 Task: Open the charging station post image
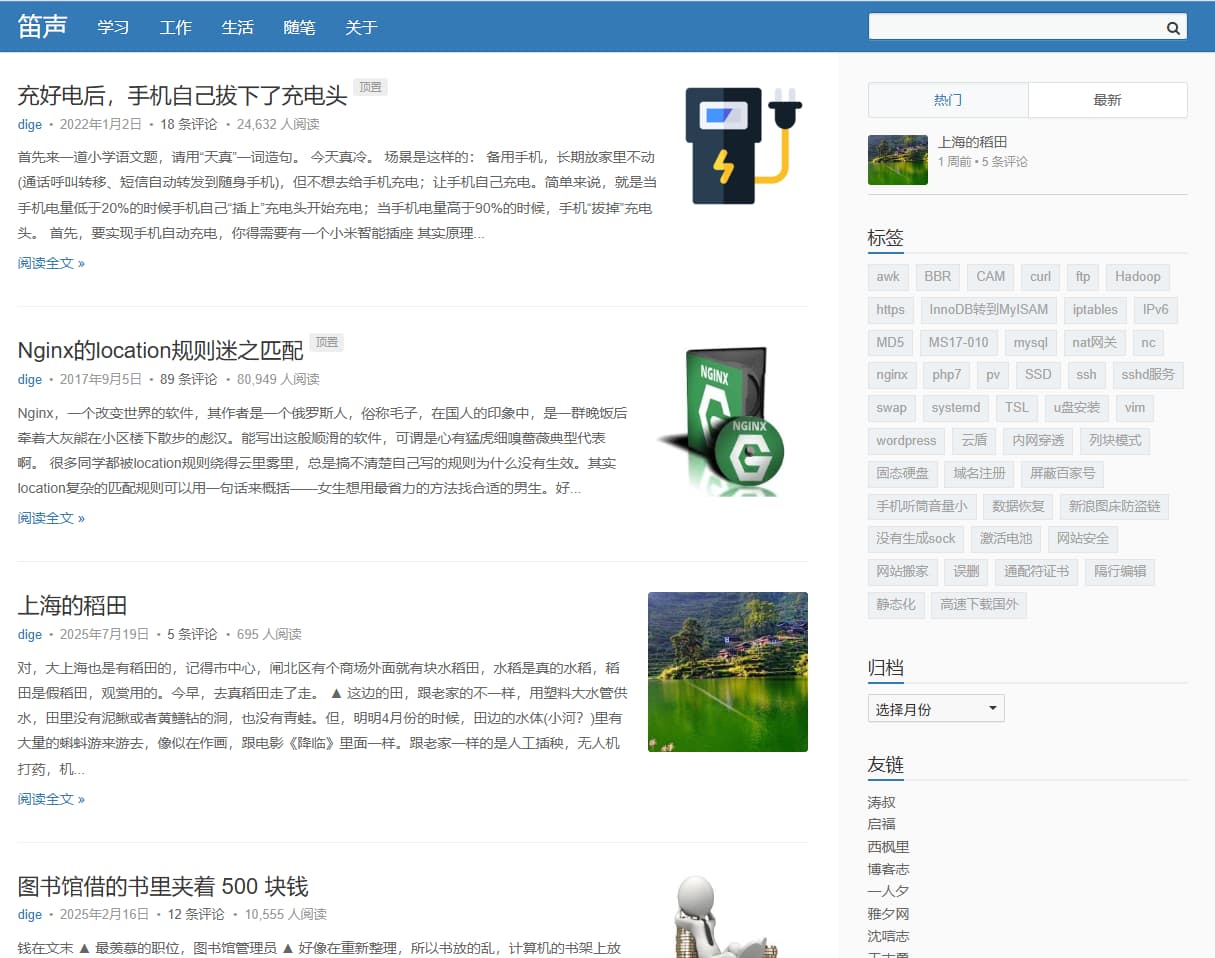pos(742,145)
